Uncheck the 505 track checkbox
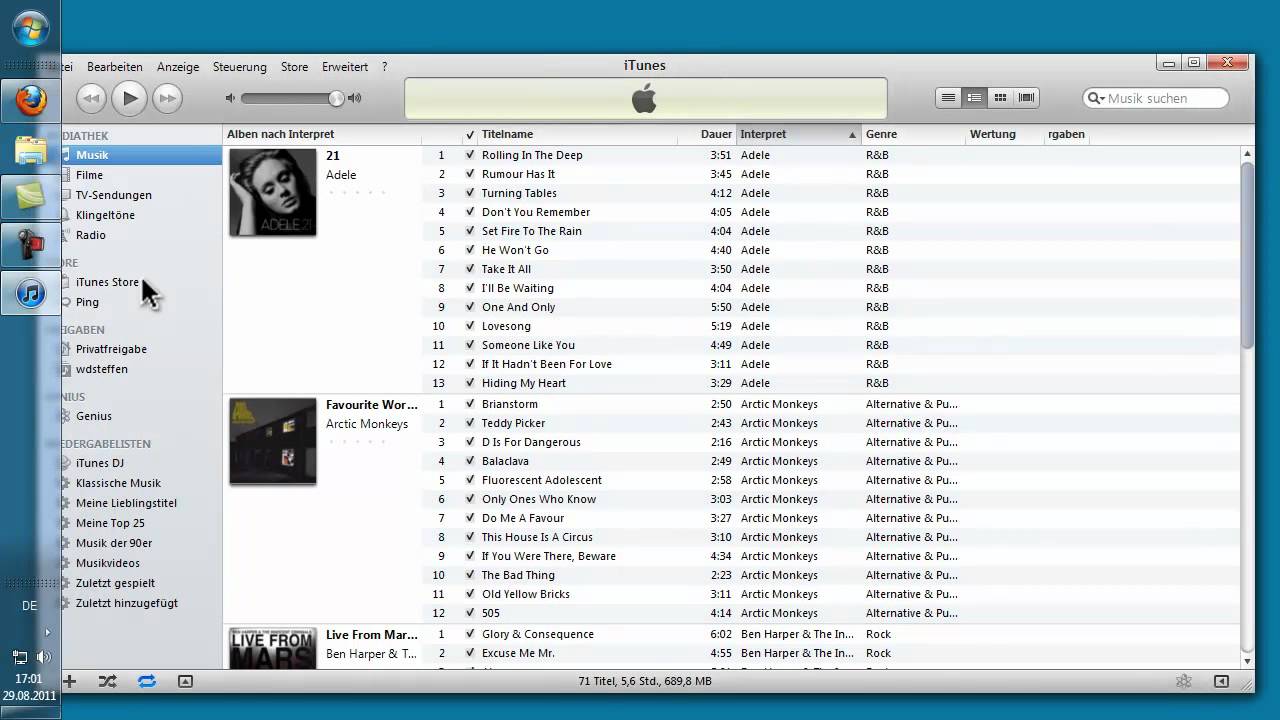 470,613
